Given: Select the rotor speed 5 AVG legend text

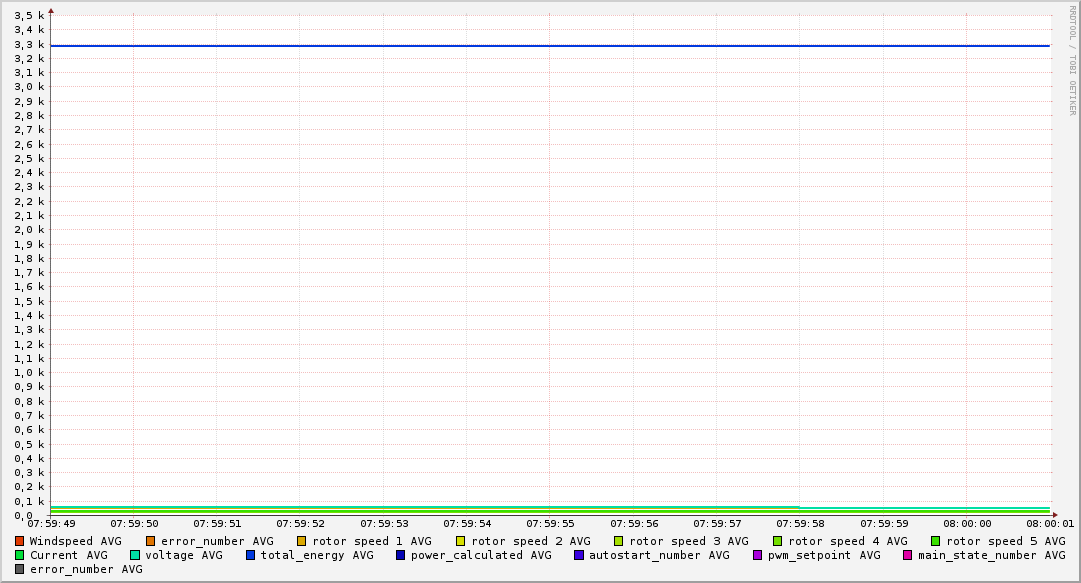Looking at the screenshot, I should click(1005, 541).
